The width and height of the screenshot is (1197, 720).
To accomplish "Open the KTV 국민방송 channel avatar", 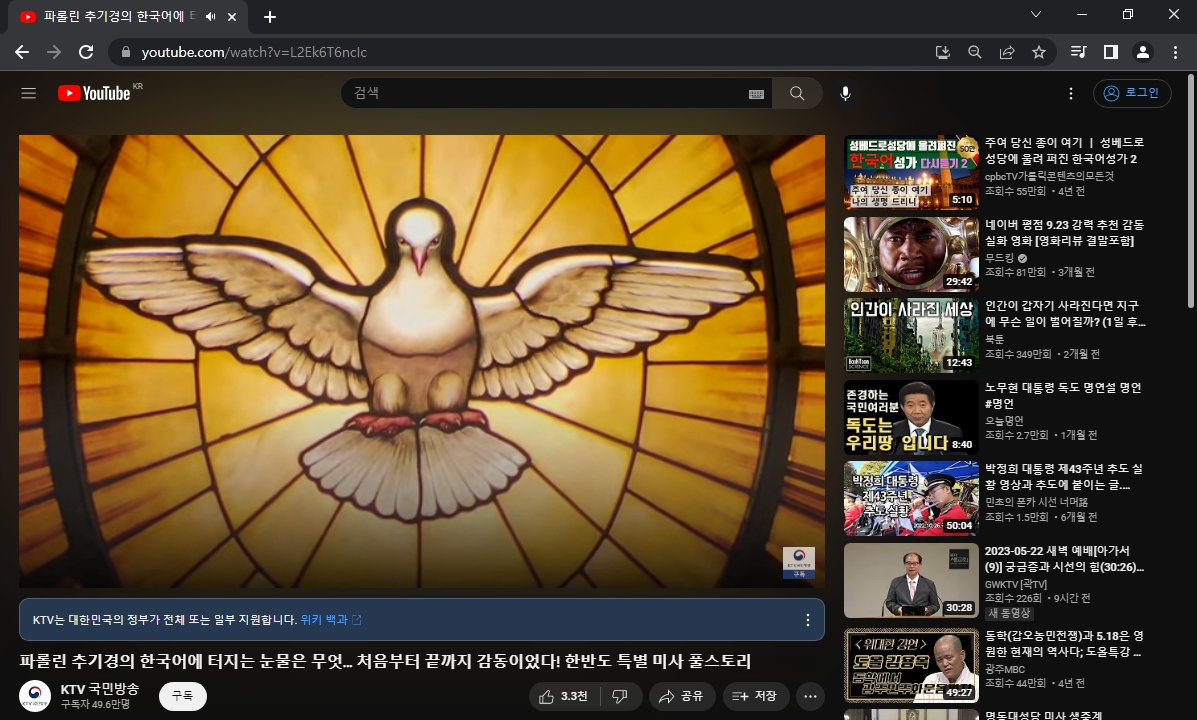I will point(35,696).
